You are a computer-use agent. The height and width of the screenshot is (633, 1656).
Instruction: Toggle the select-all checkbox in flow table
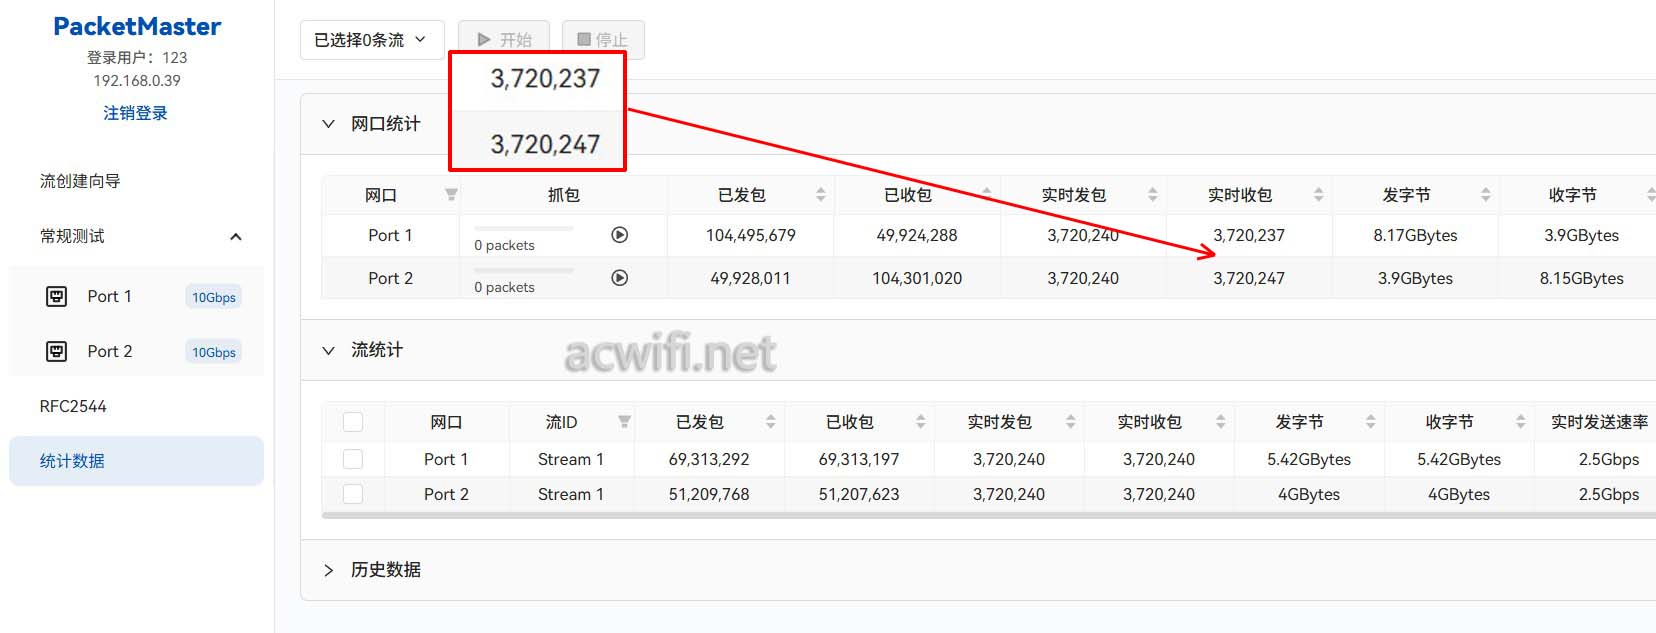(353, 422)
